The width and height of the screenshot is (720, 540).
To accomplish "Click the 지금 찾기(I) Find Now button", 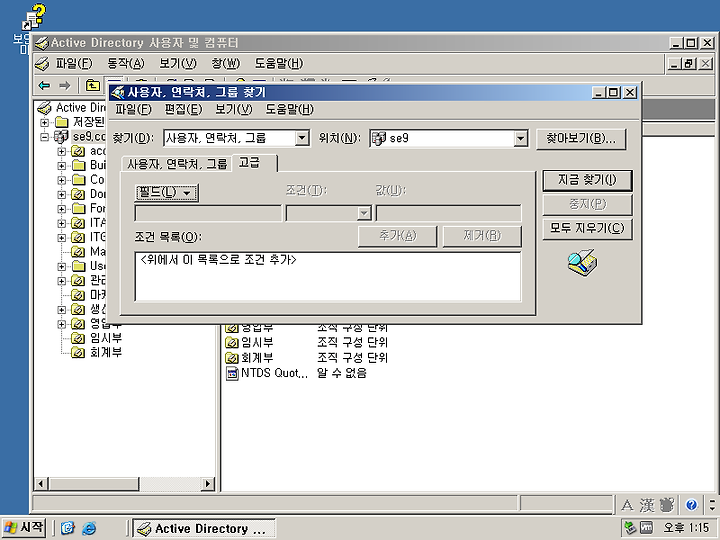I will (x=587, y=180).
